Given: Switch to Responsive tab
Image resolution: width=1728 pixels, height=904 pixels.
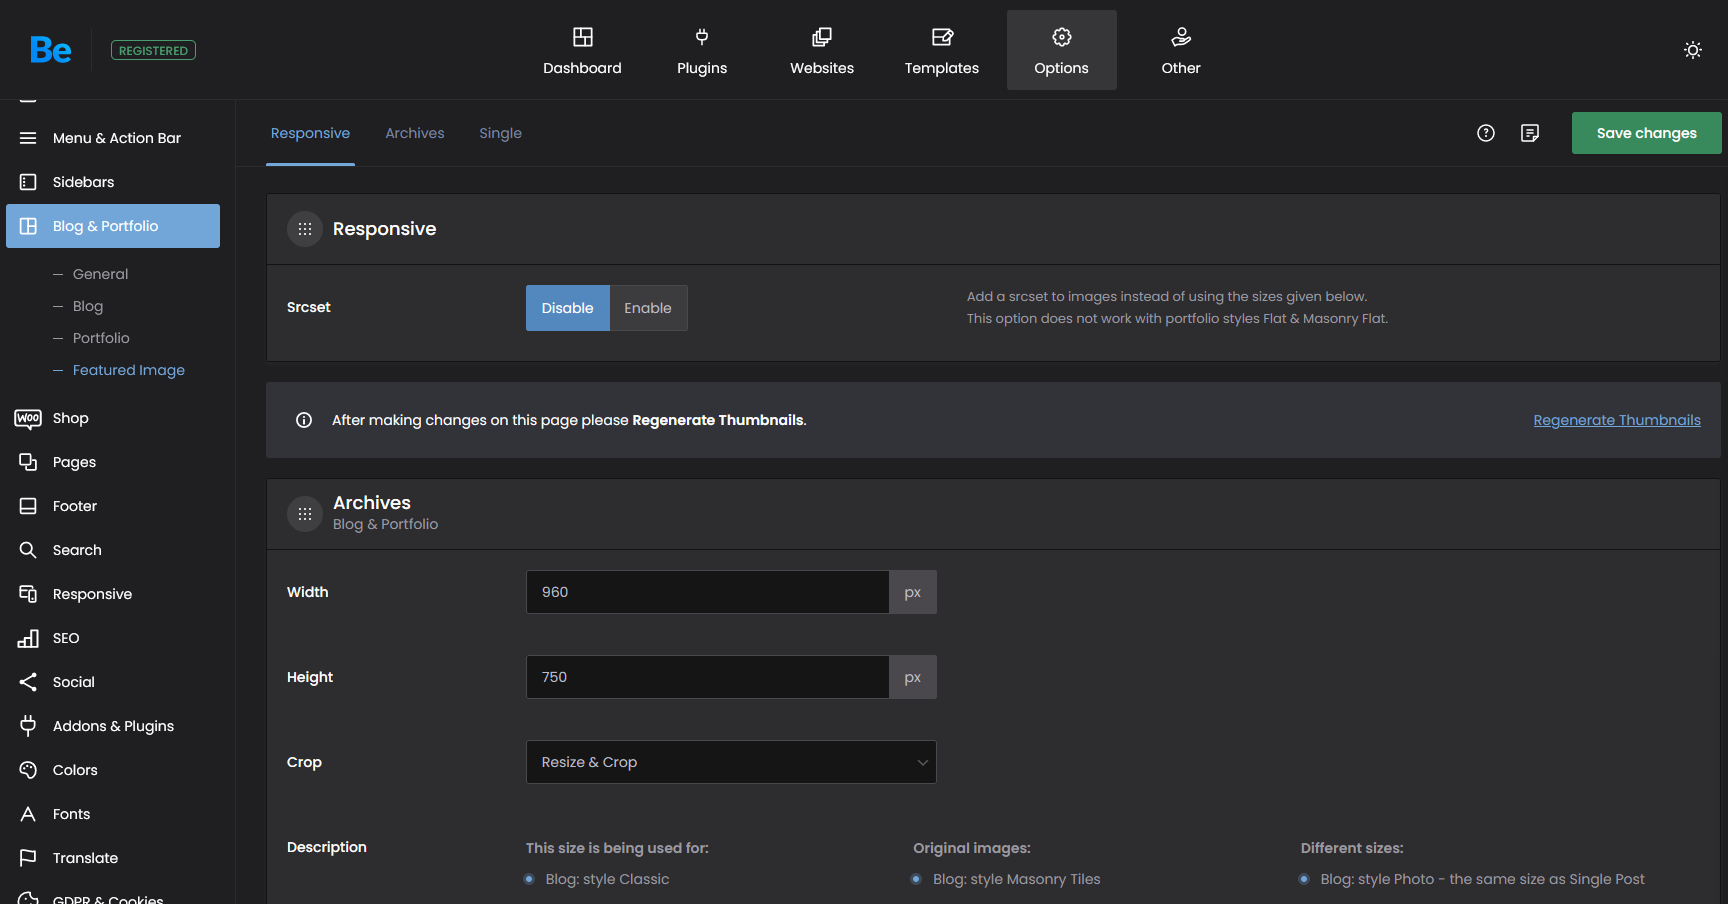Looking at the screenshot, I should pyautogui.click(x=310, y=133).
